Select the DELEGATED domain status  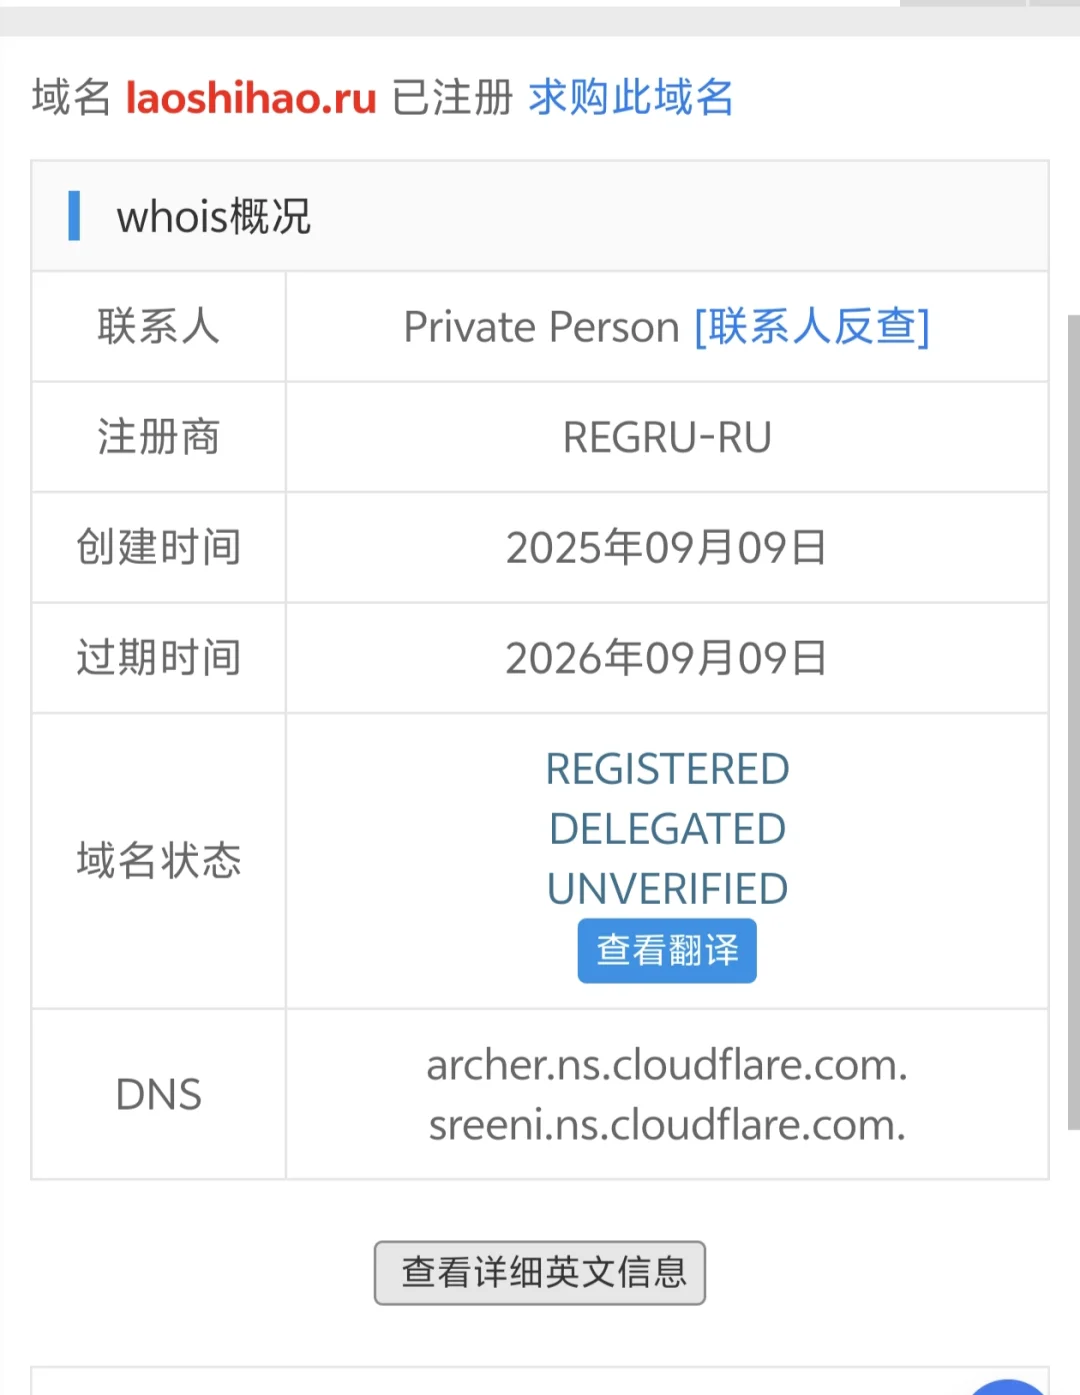click(x=667, y=829)
